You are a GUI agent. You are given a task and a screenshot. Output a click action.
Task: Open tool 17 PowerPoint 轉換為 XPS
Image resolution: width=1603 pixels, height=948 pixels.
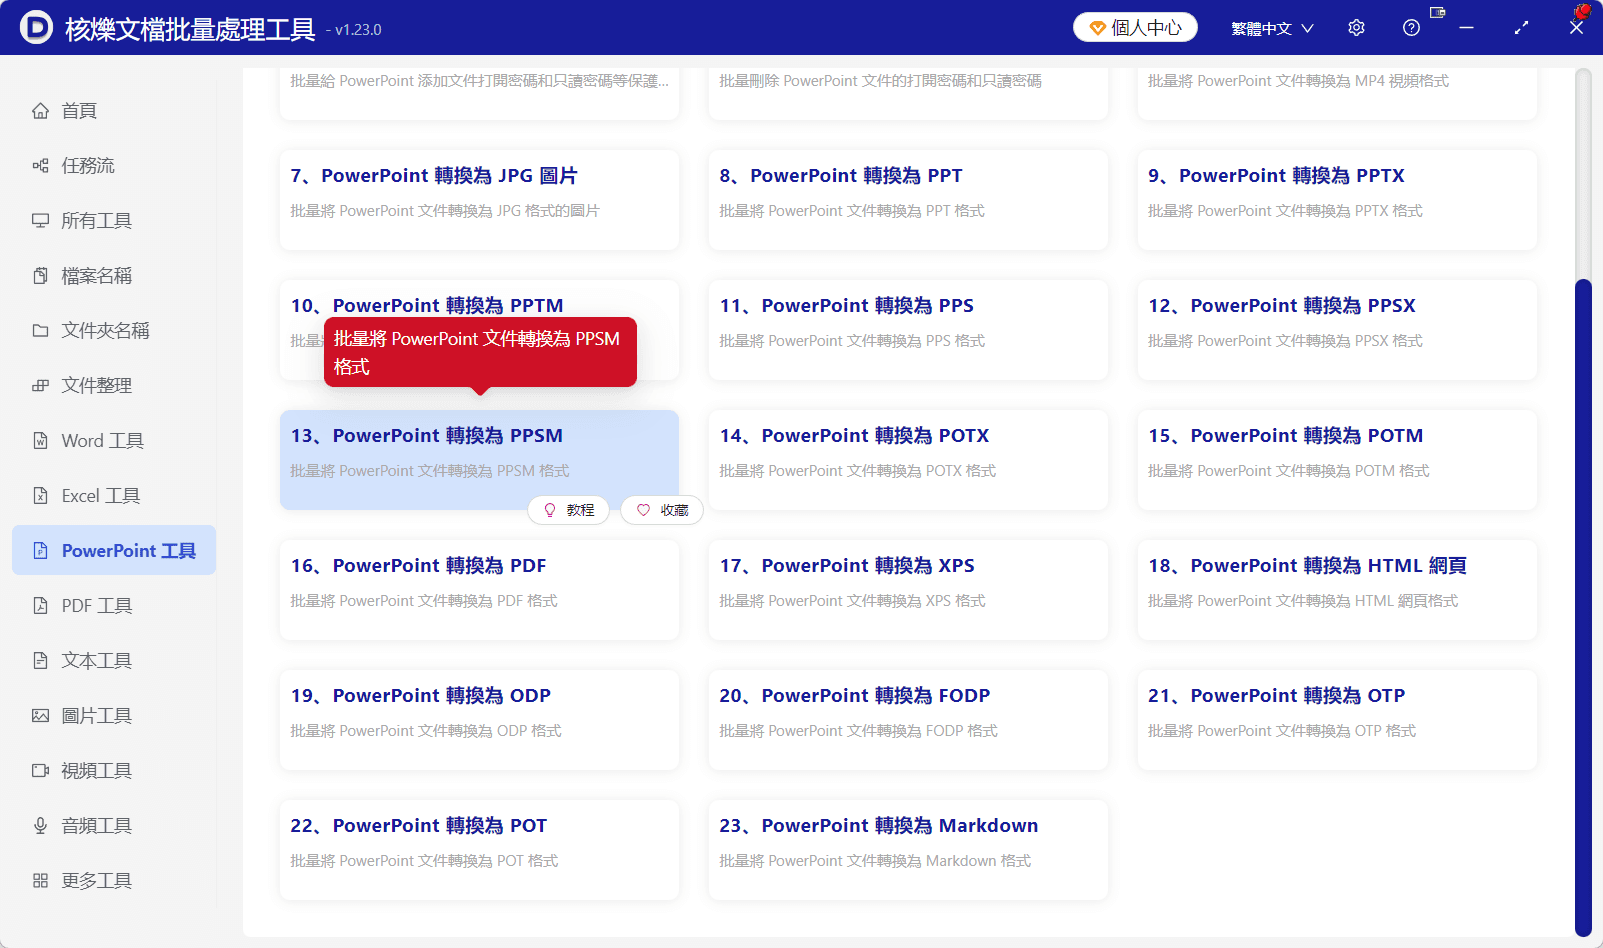[x=908, y=590]
